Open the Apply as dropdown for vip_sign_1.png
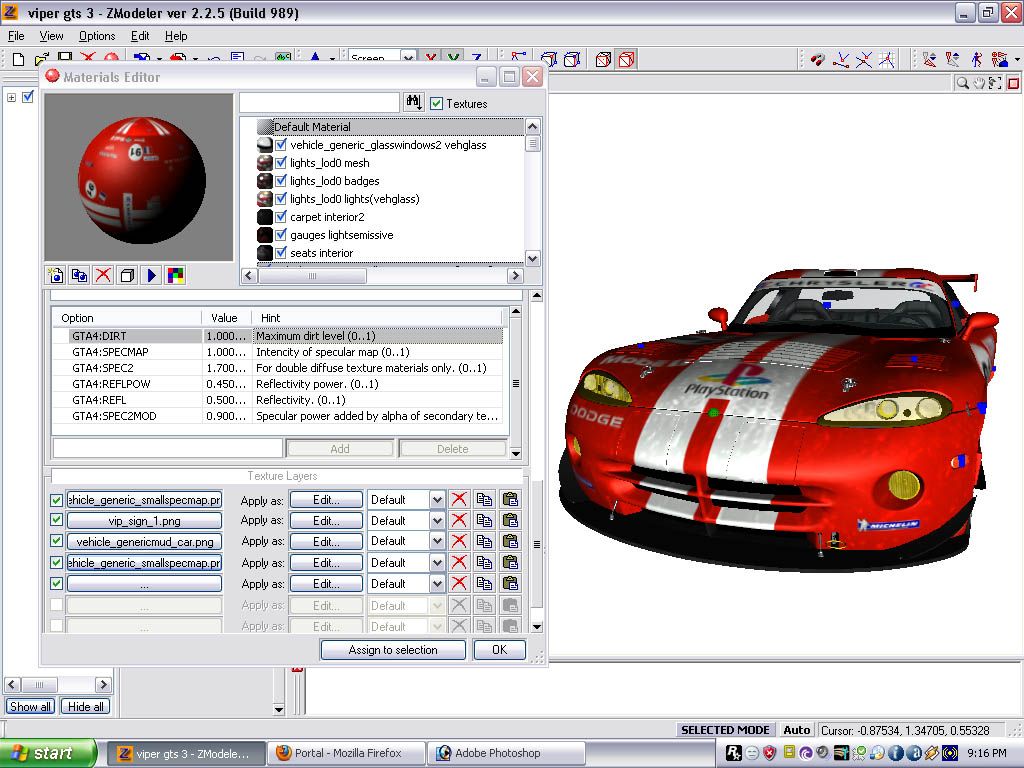Viewport: 1024px width, 768px height. (x=437, y=521)
